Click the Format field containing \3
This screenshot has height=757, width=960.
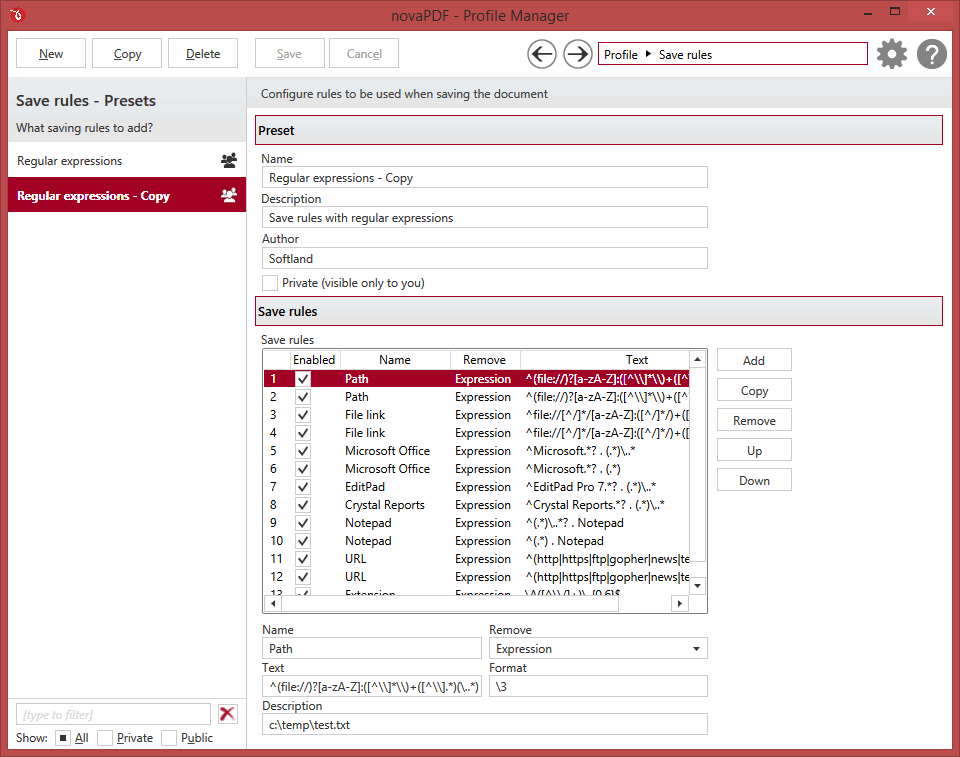click(598, 687)
